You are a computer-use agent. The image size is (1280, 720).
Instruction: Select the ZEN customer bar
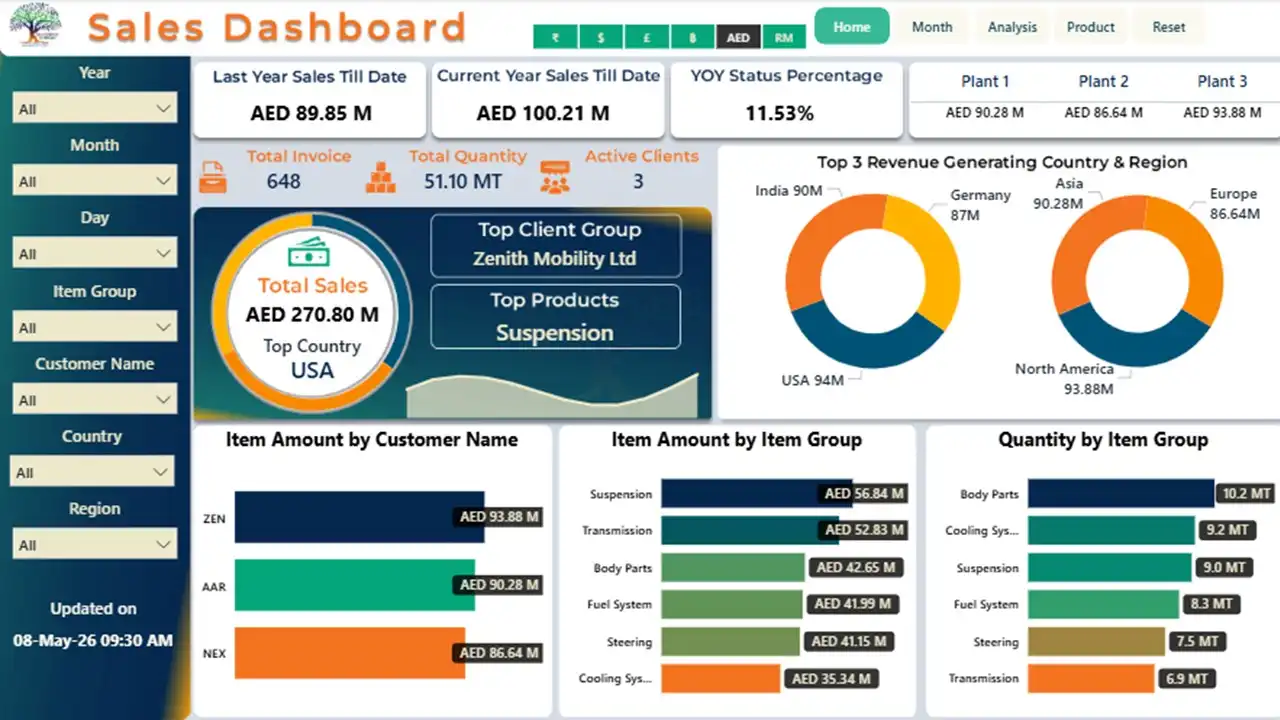point(359,517)
